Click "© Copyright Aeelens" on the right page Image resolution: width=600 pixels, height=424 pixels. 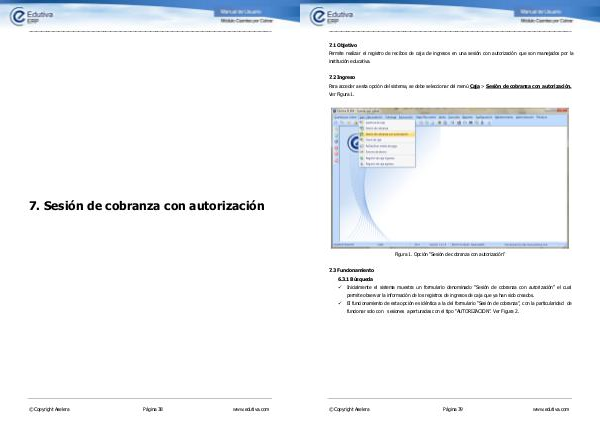point(349,409)
